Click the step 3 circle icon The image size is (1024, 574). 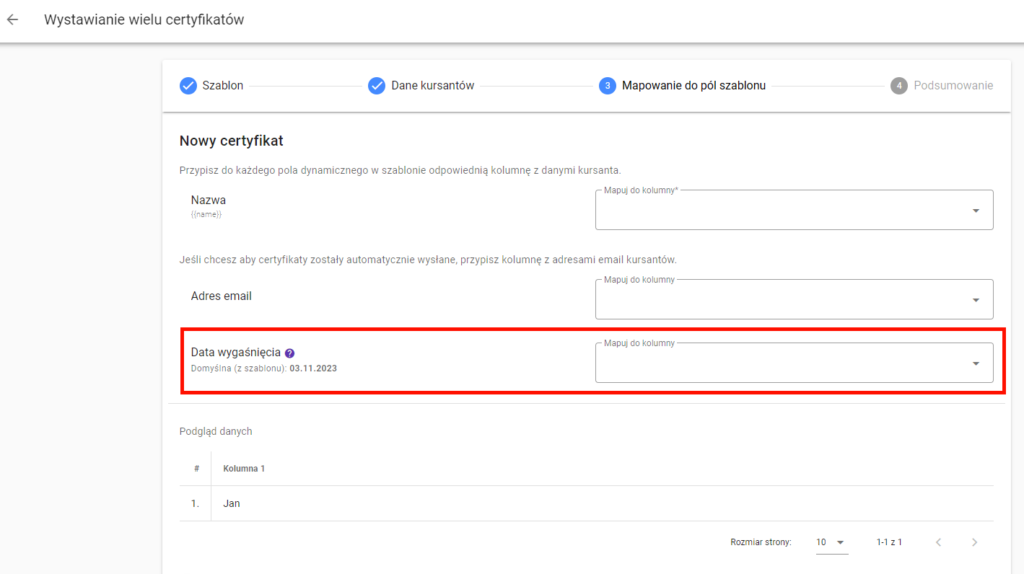pos(607,86)
